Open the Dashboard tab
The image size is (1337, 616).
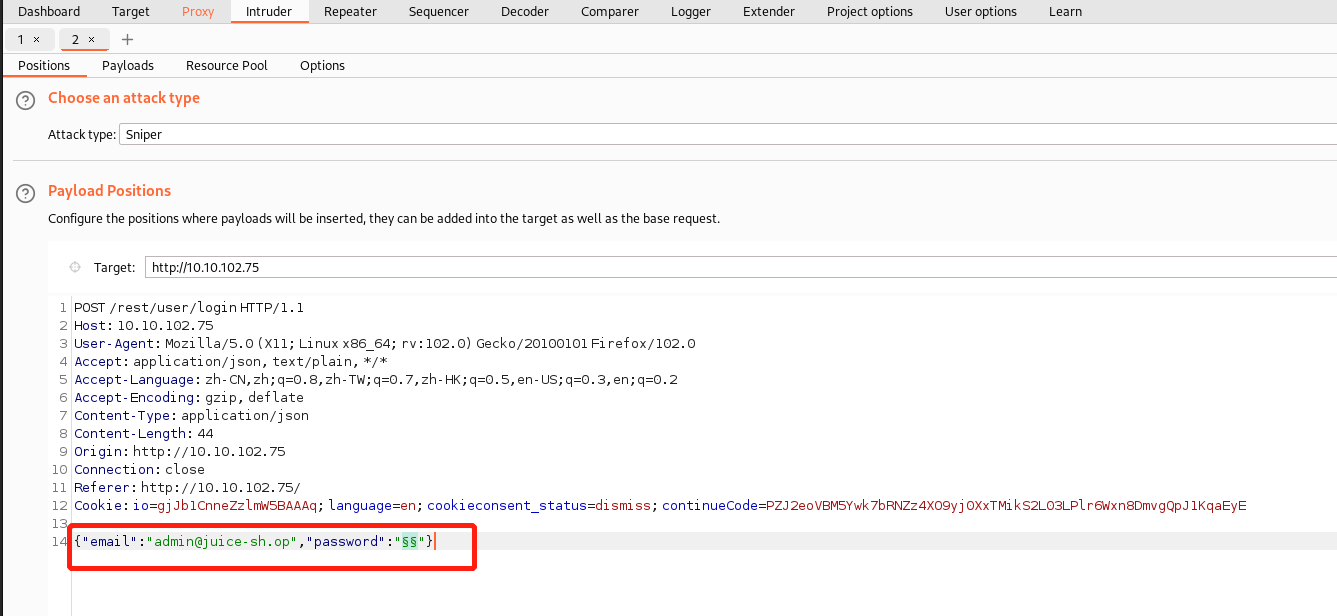click(49, 12)
